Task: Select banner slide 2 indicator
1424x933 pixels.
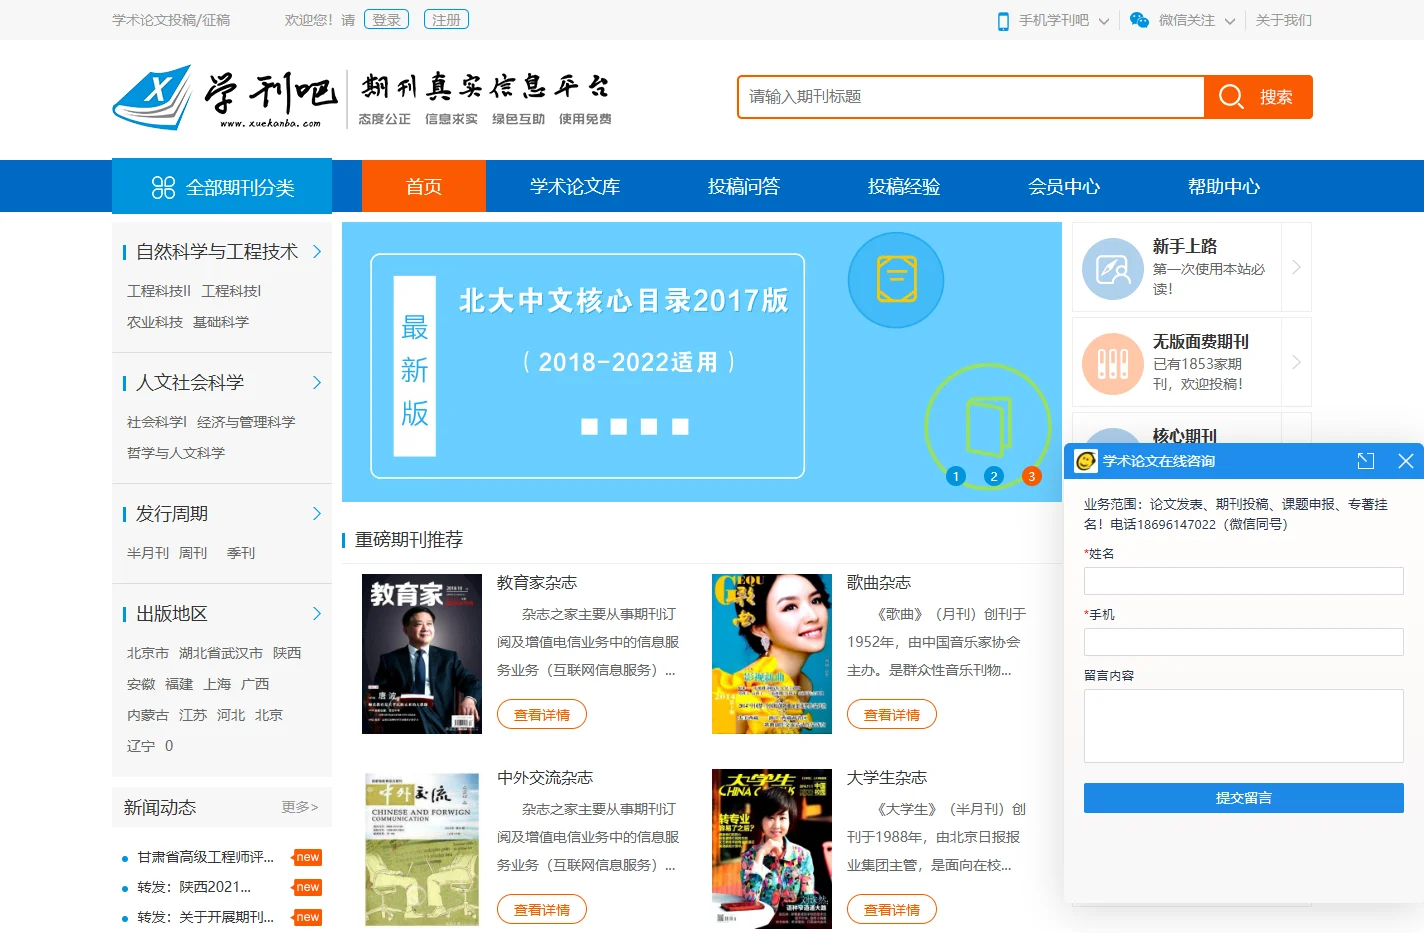Action: (994, 476)
